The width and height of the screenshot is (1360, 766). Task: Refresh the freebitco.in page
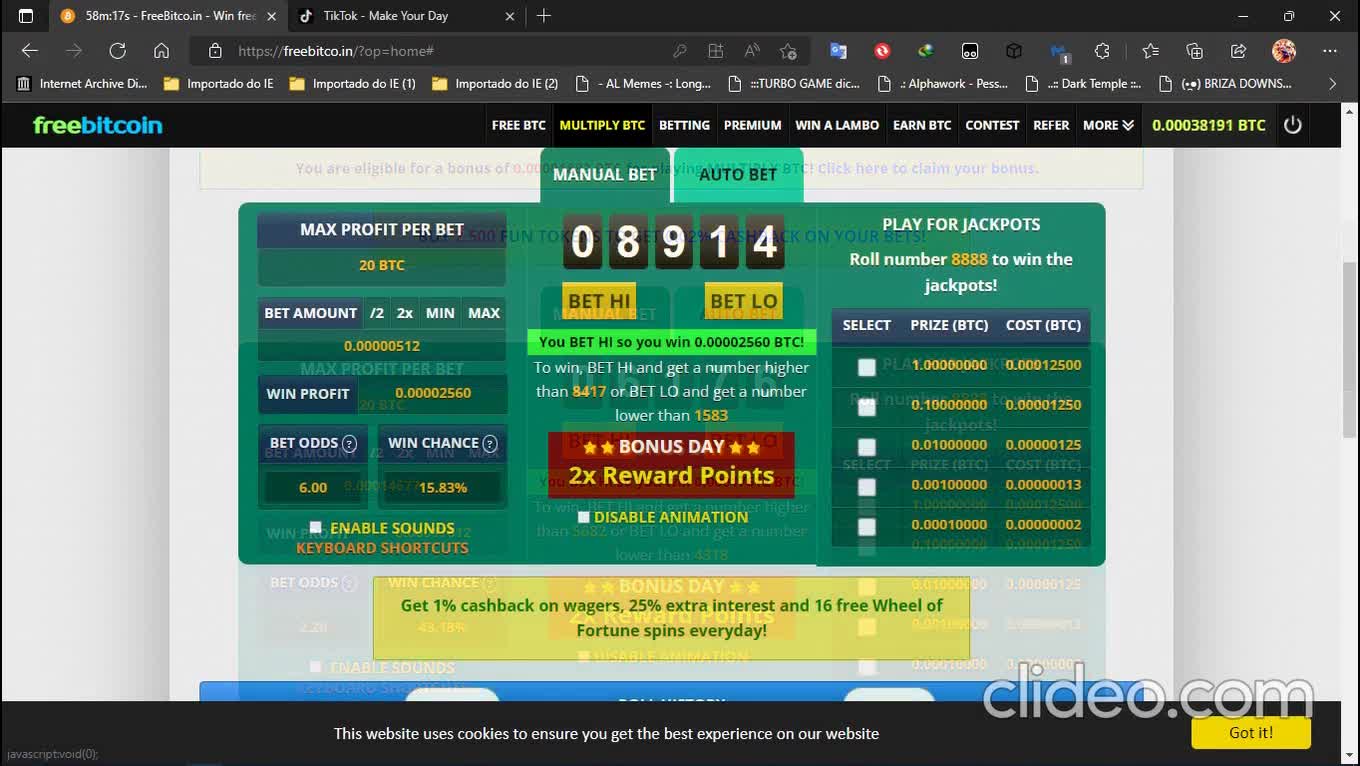[x=117, y=51]
